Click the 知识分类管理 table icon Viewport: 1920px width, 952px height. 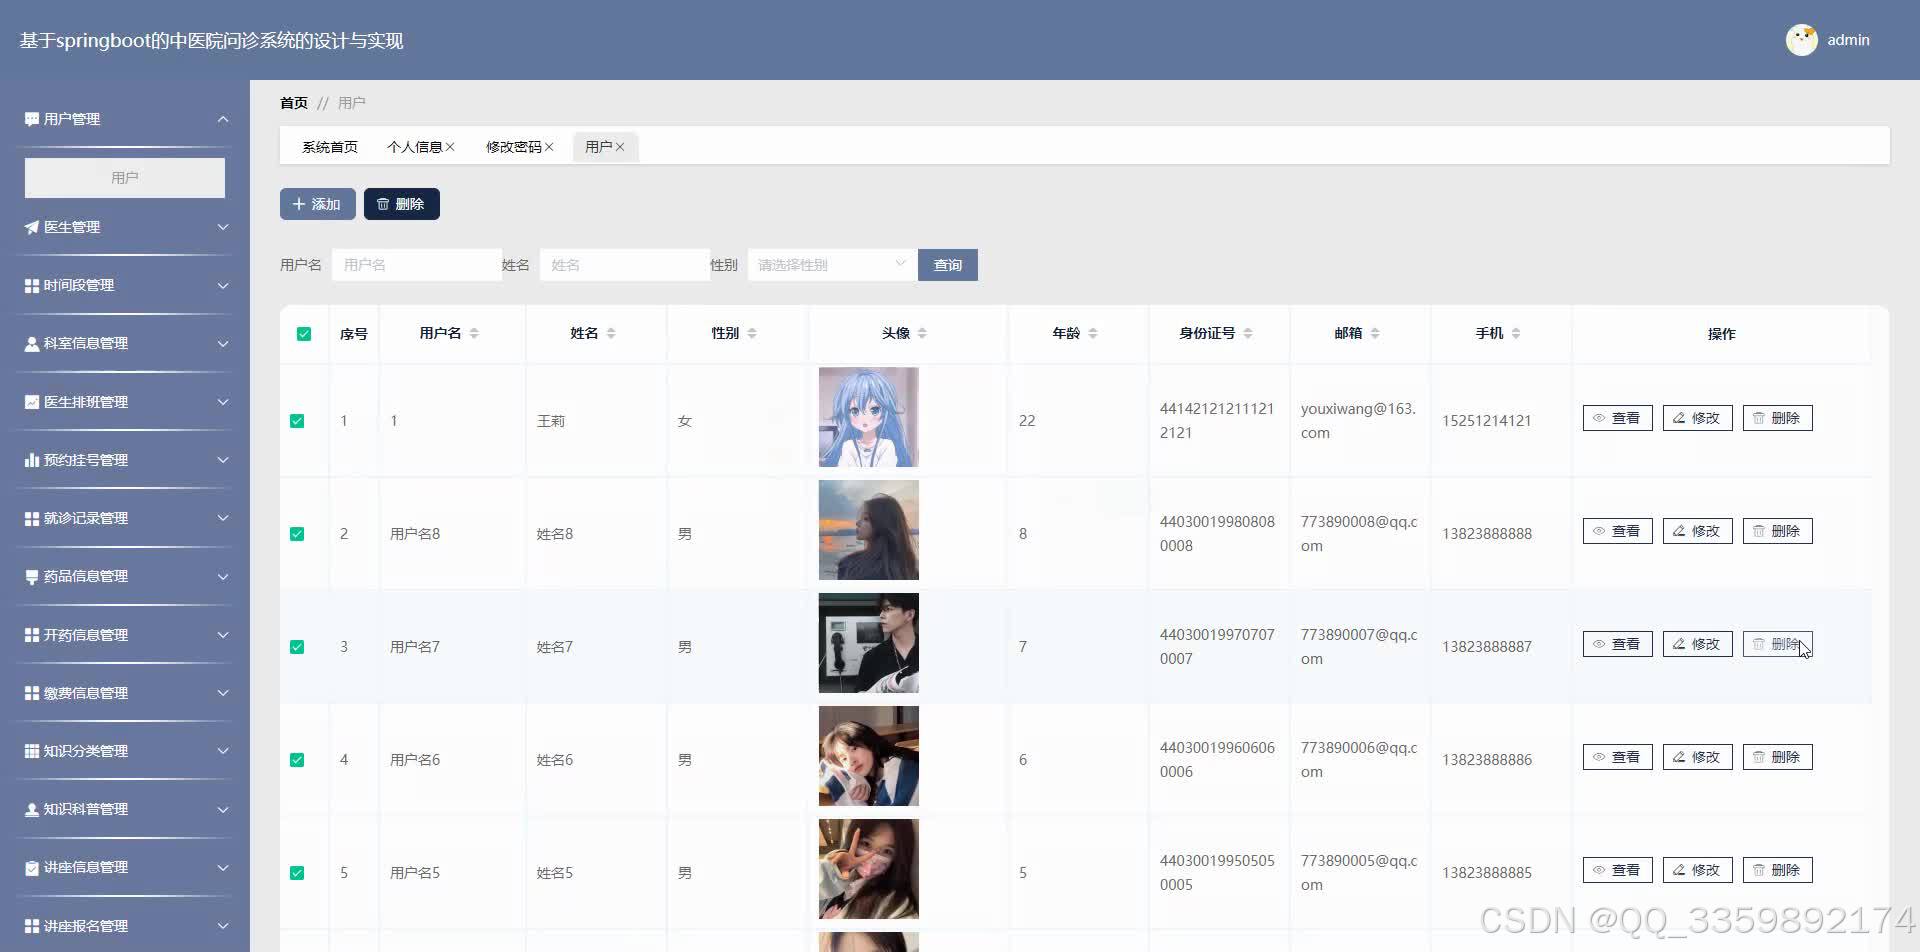pyautogui.click(x=32, y=751)
